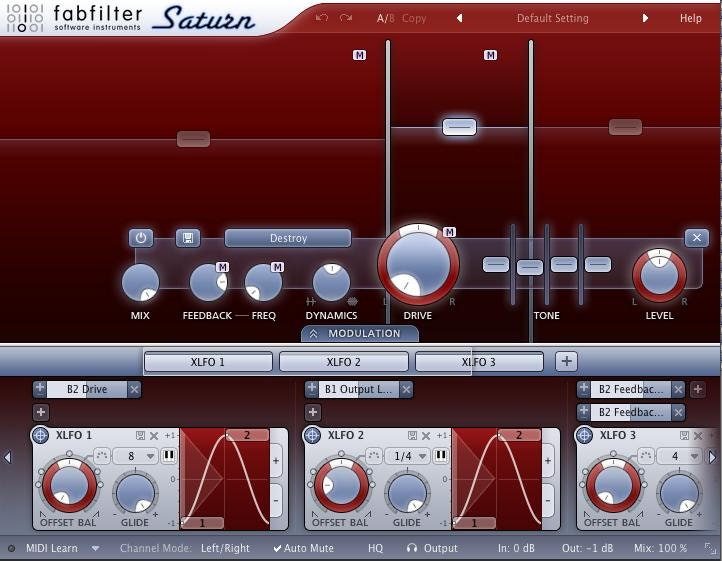Click XLFO 2 step sequencer dots icon
Viewport: 722px width, 561px height.
coord(374,456)
